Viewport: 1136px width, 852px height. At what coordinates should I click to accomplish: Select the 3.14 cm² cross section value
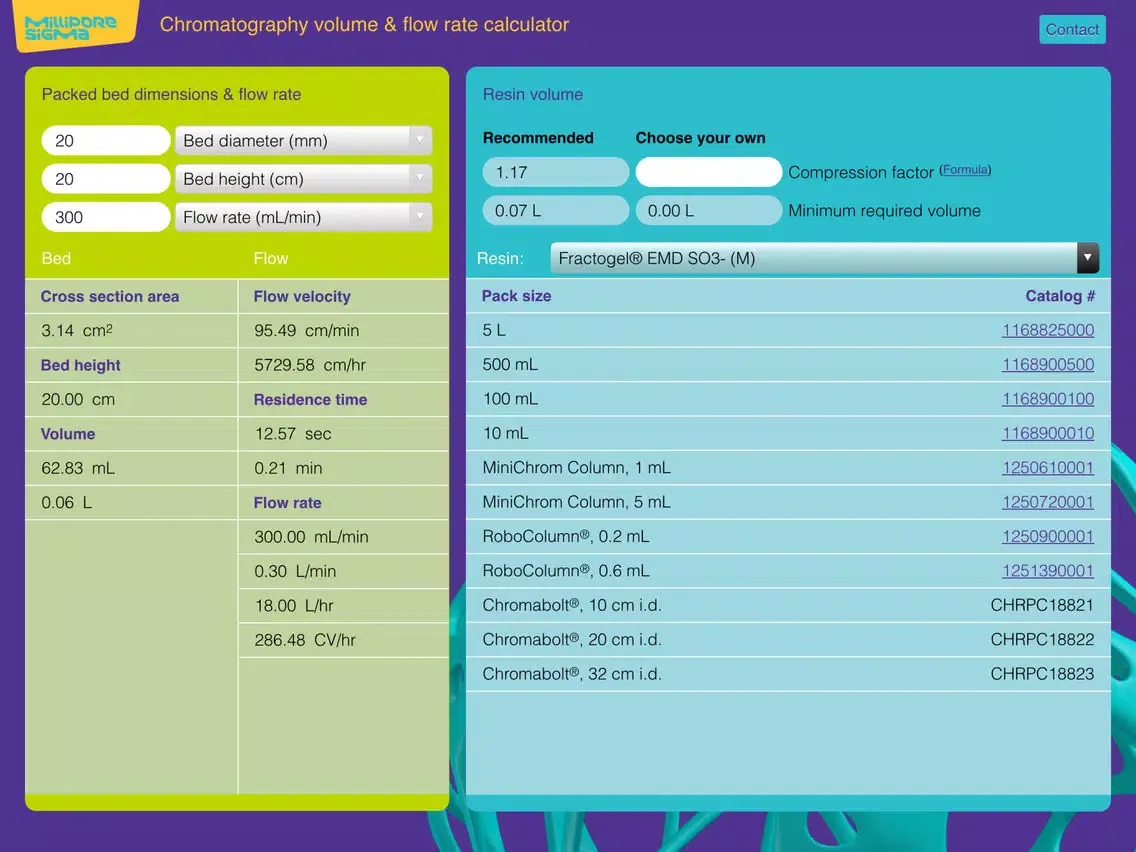coord(77,330)
